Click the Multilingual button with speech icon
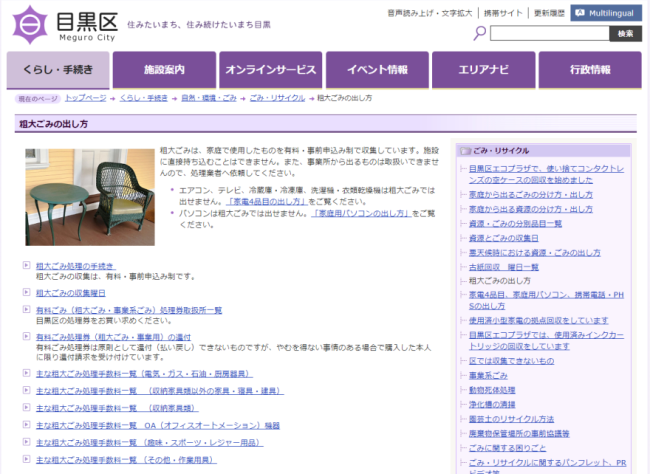Image resolution: width=650 pixels, height=474 pixels. (x=606, y=13)
